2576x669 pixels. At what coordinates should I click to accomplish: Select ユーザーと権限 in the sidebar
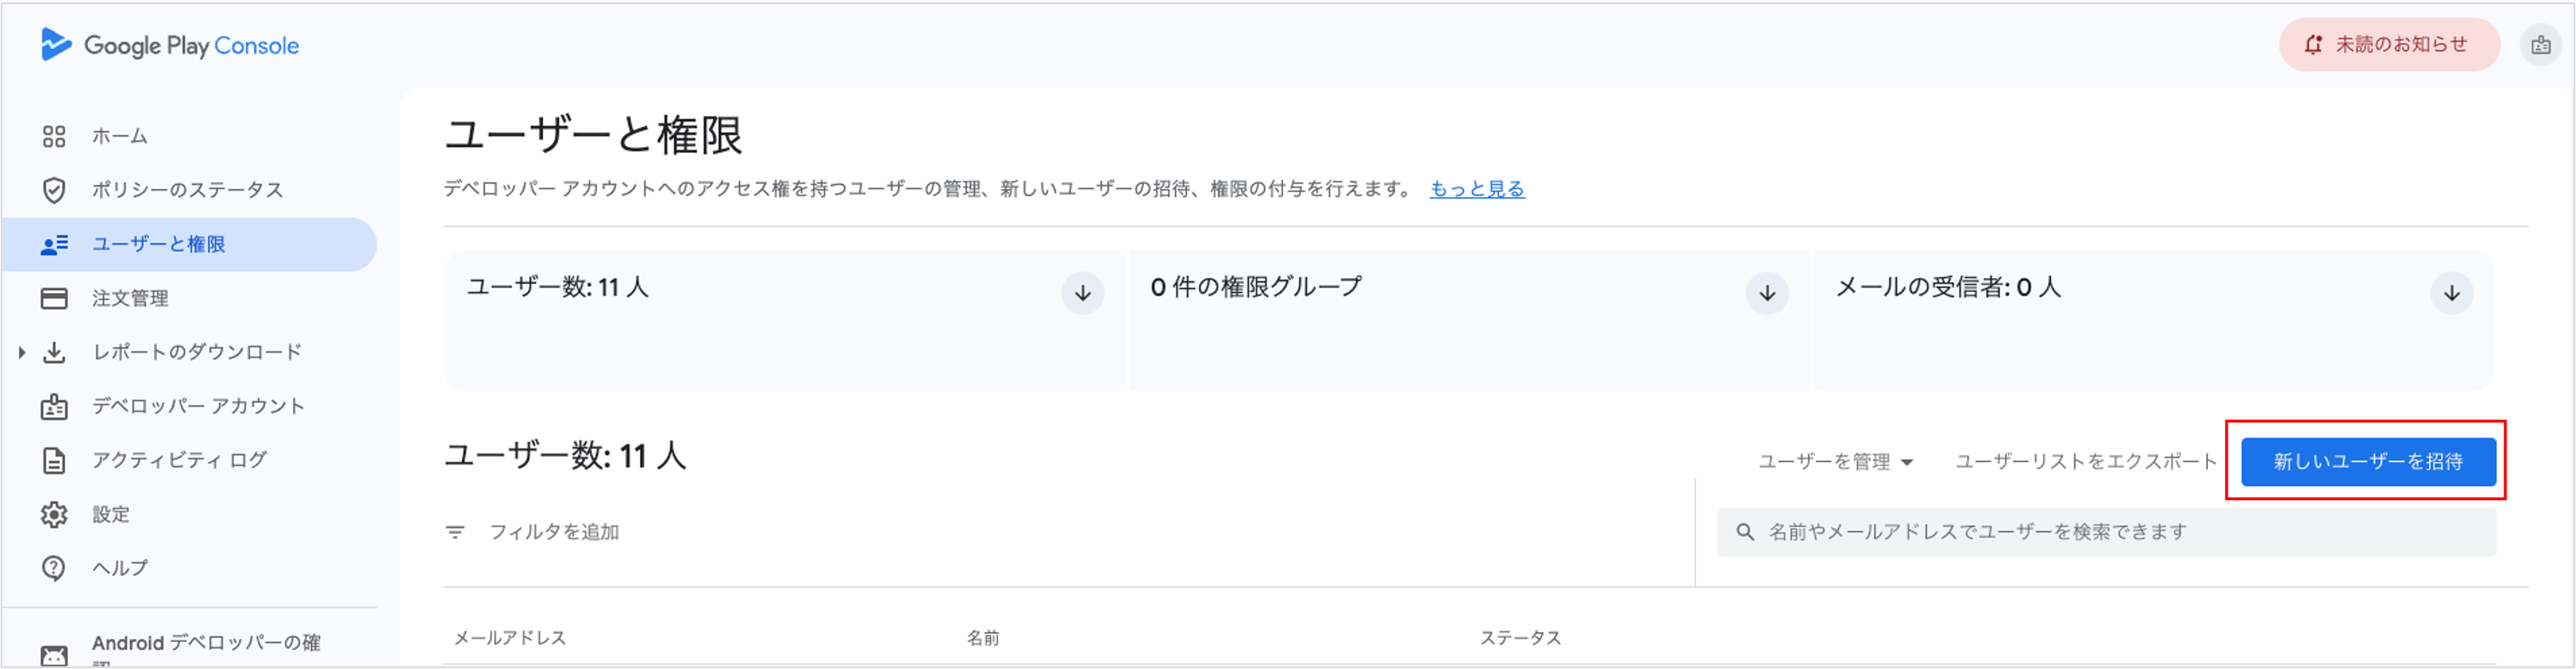(x=190, y=244)
